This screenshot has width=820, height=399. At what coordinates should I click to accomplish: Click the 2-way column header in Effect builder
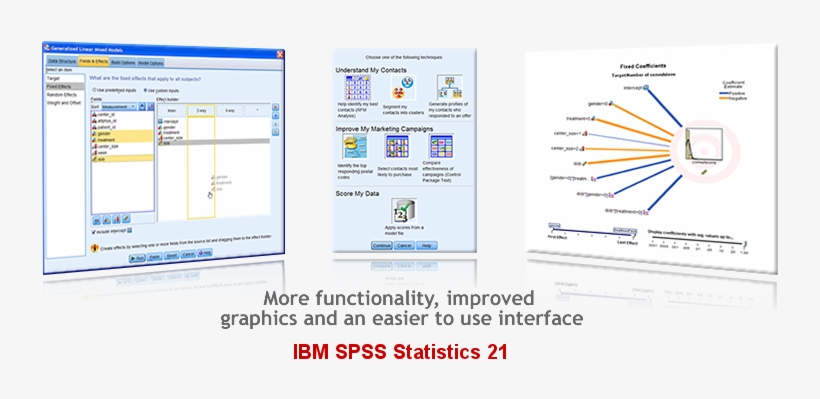[x=201, y=110]
